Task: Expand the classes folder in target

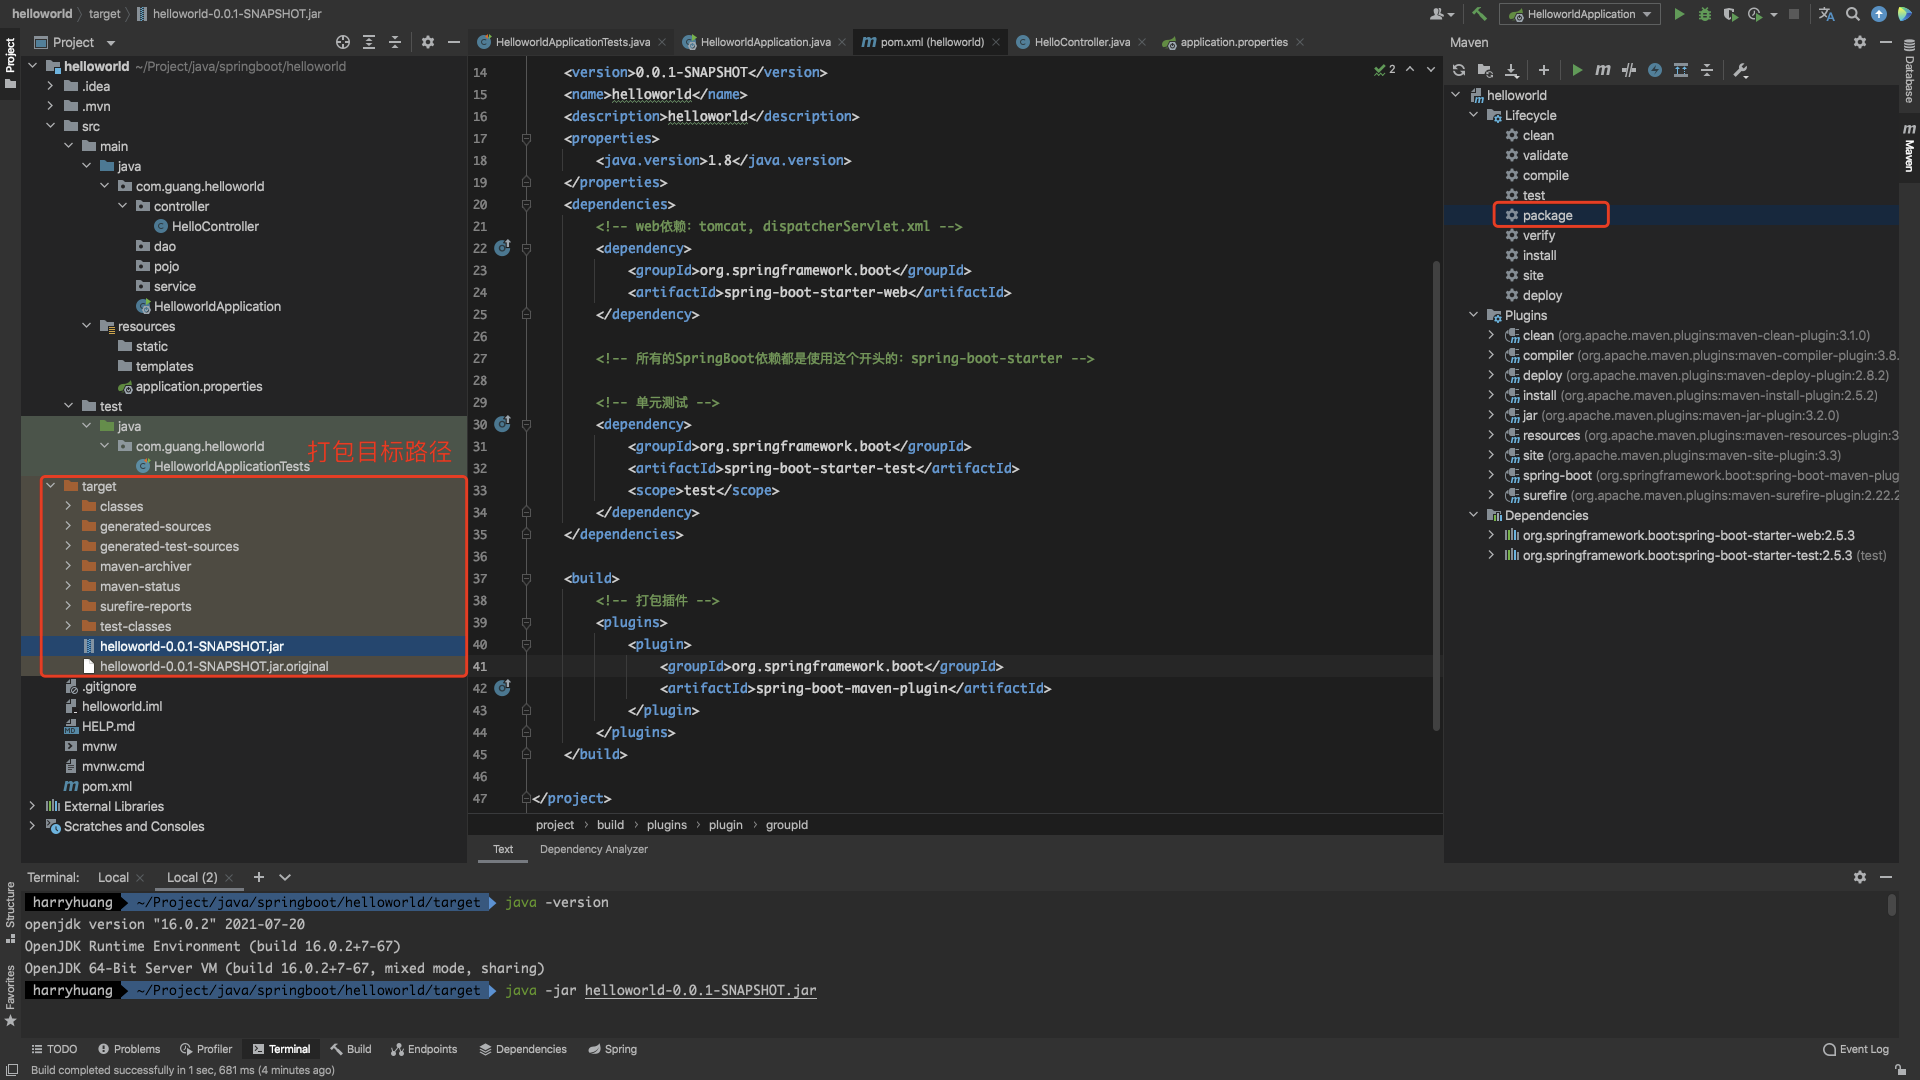Action: tap(68, 506)
